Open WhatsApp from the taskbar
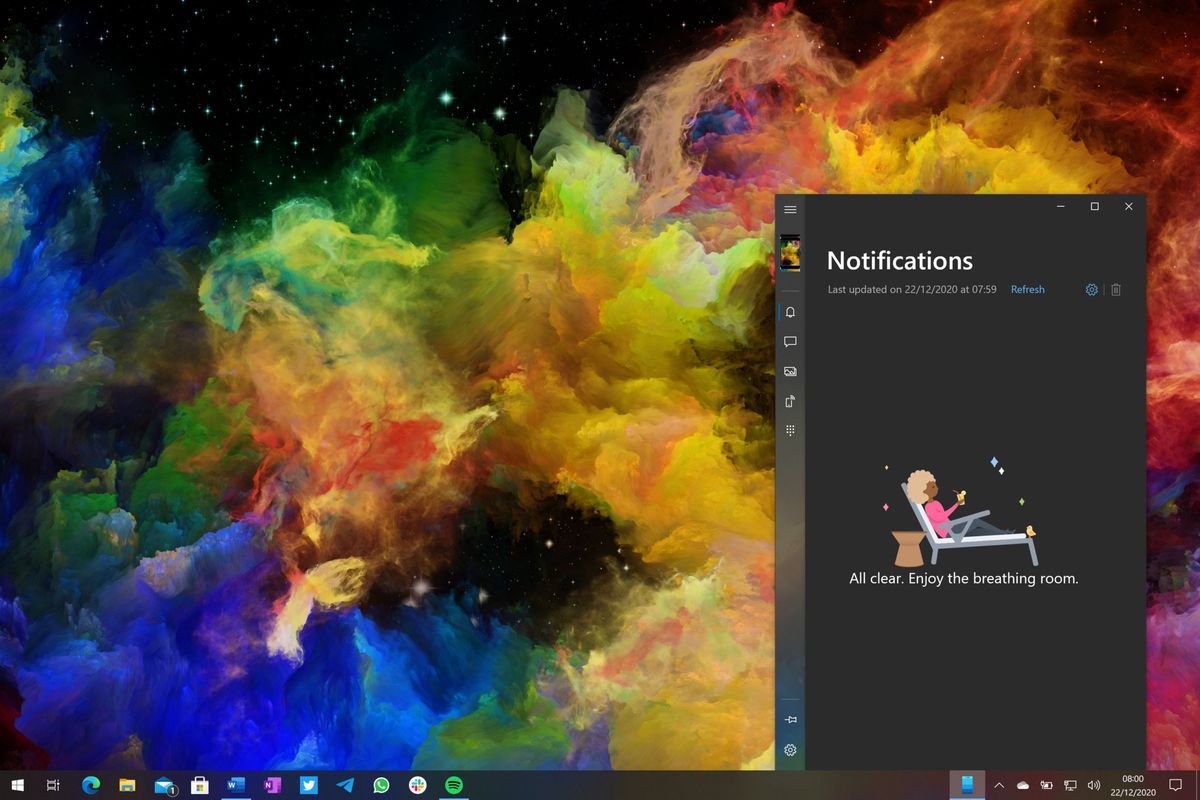This screenshot has width=1200, height=800. coord(380,786)
